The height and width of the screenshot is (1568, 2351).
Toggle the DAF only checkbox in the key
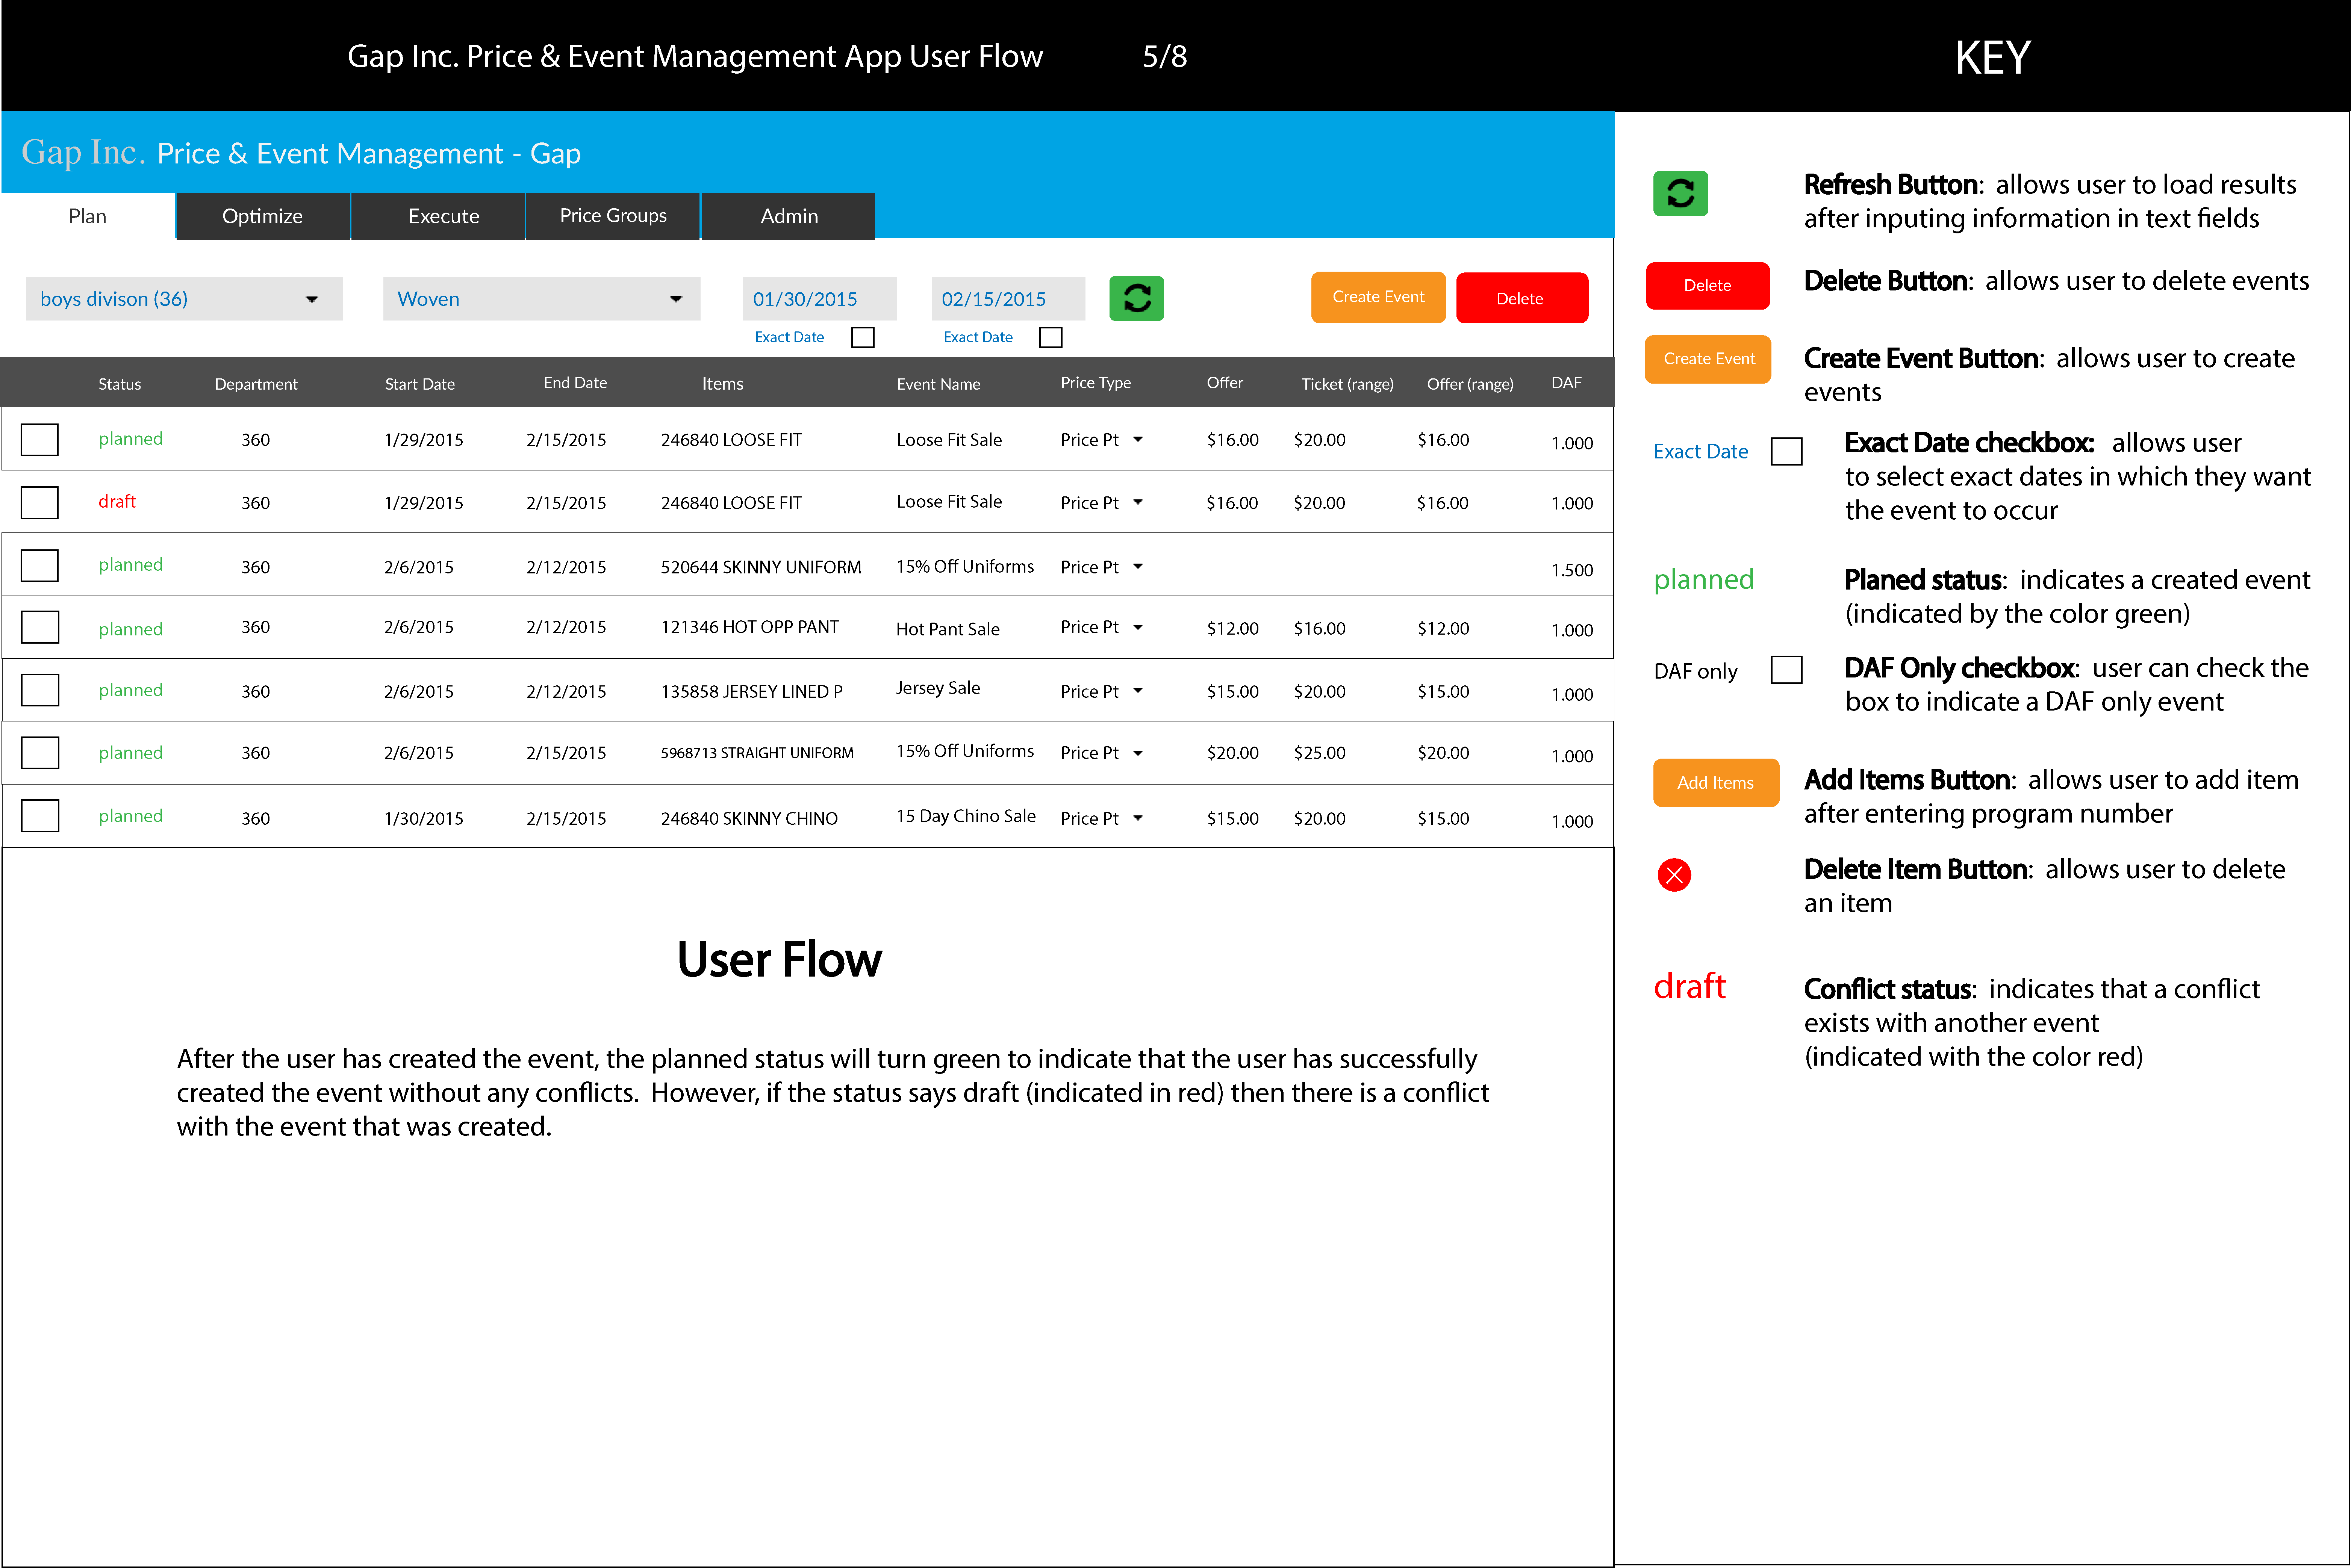click(x=1786, y=670)
